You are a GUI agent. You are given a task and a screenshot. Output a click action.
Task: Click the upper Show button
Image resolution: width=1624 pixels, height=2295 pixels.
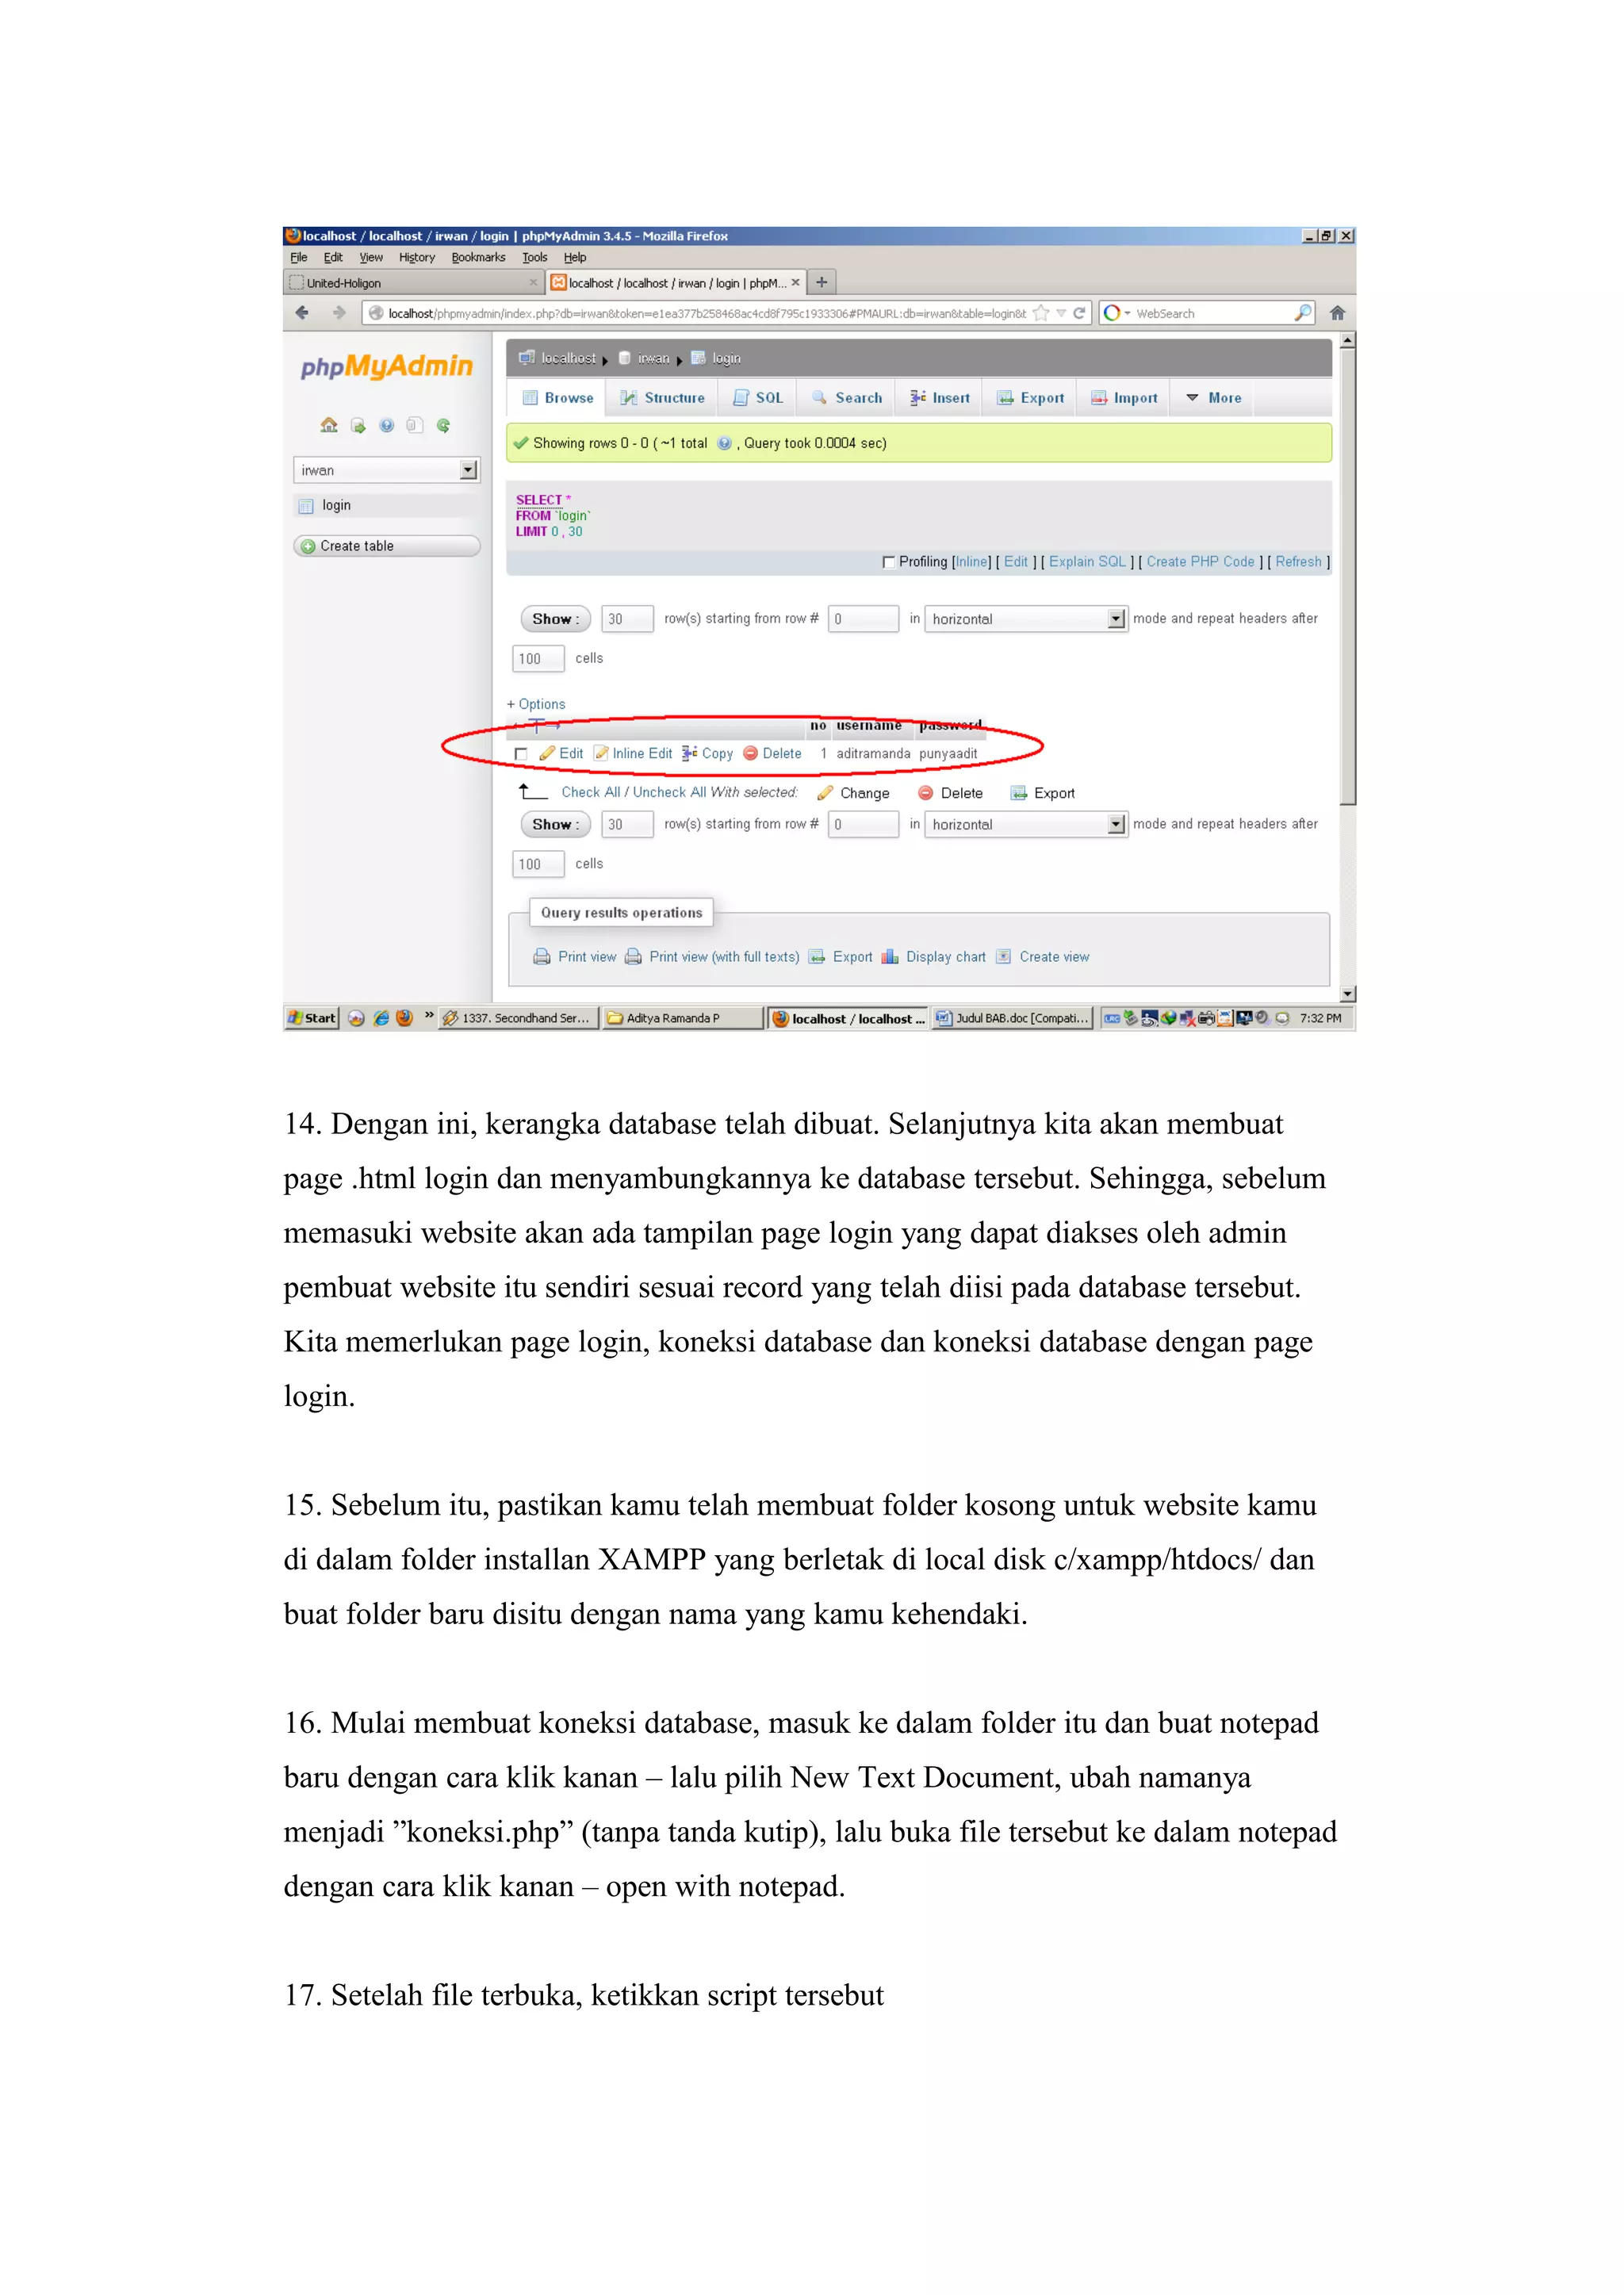click(555, 619)
